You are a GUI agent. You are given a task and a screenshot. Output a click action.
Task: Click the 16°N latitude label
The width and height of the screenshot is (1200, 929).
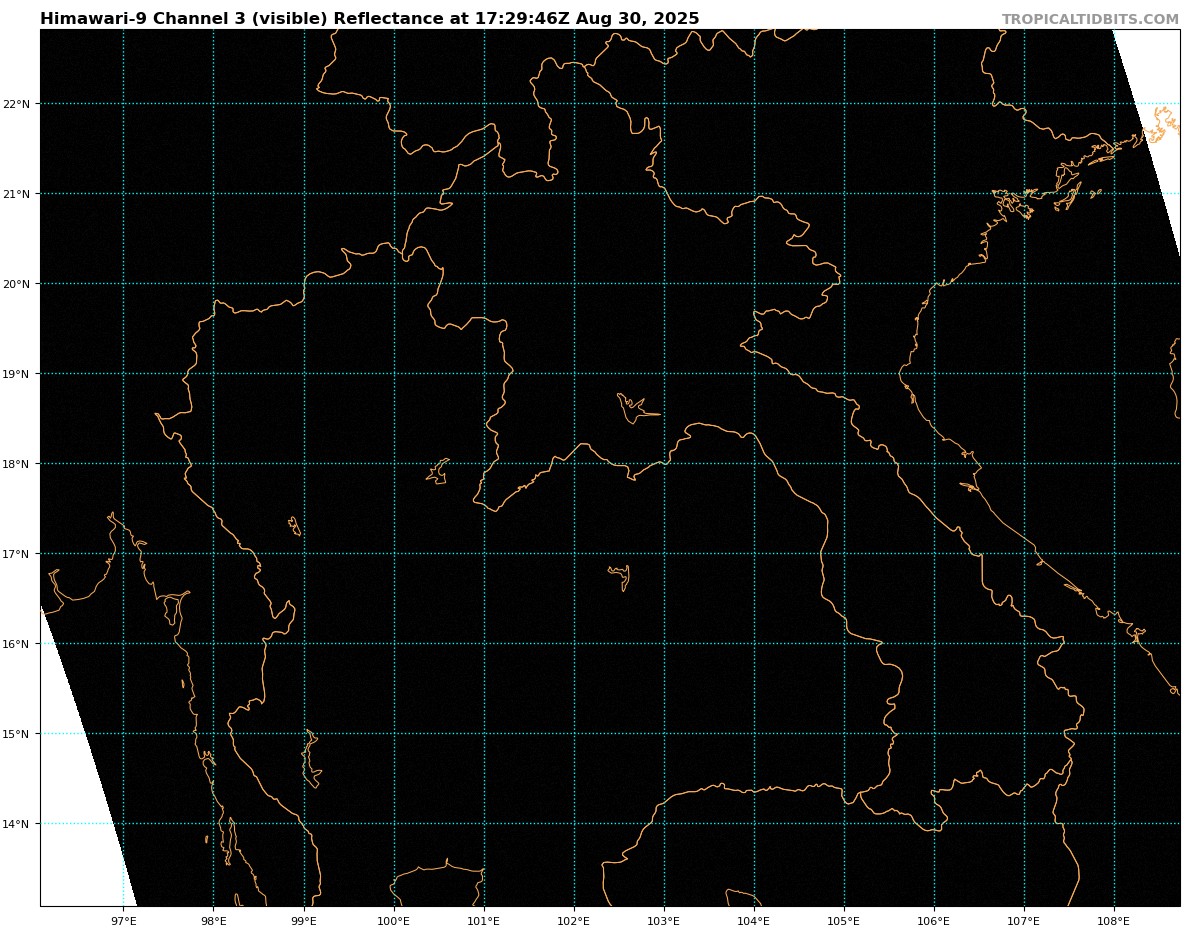point(17,644)
